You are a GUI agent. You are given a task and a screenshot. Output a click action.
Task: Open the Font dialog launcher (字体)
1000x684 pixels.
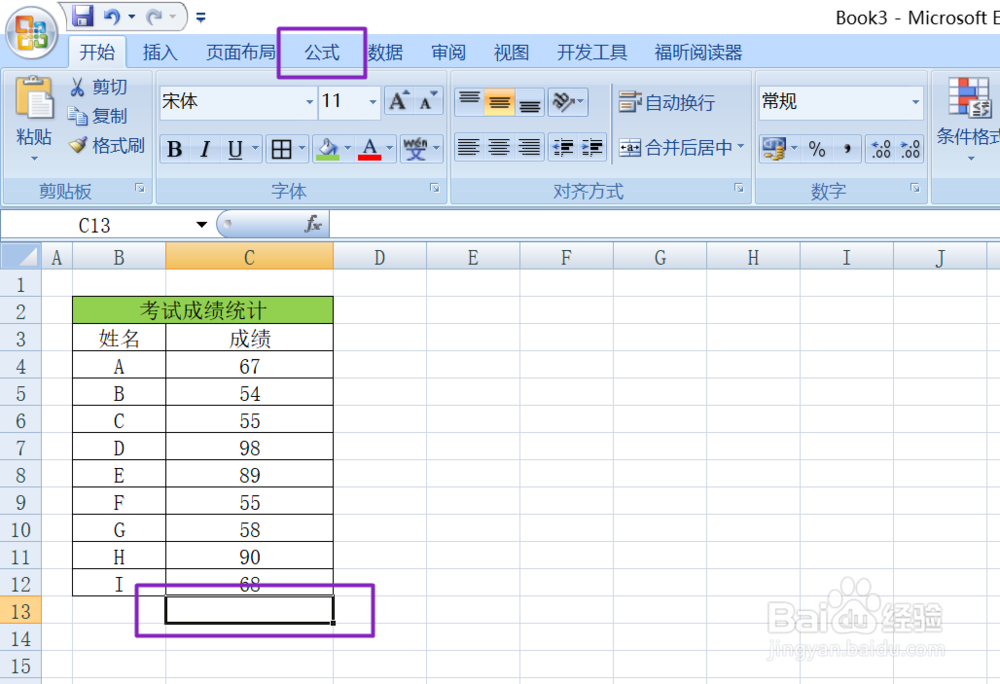pyautogui.click(x=434, y=188)
